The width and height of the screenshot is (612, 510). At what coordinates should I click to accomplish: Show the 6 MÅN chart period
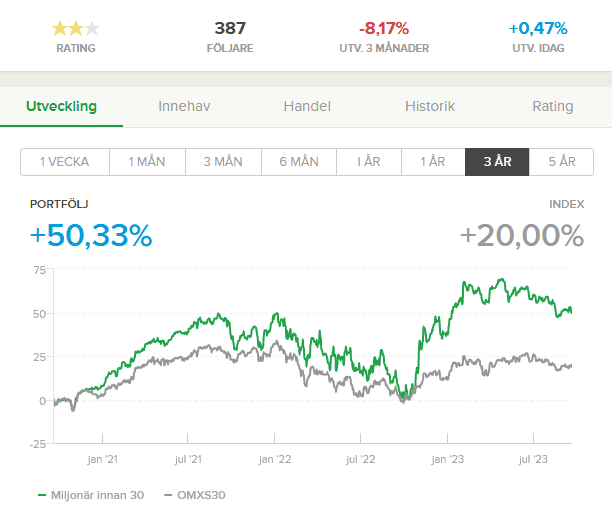point(297,162)
